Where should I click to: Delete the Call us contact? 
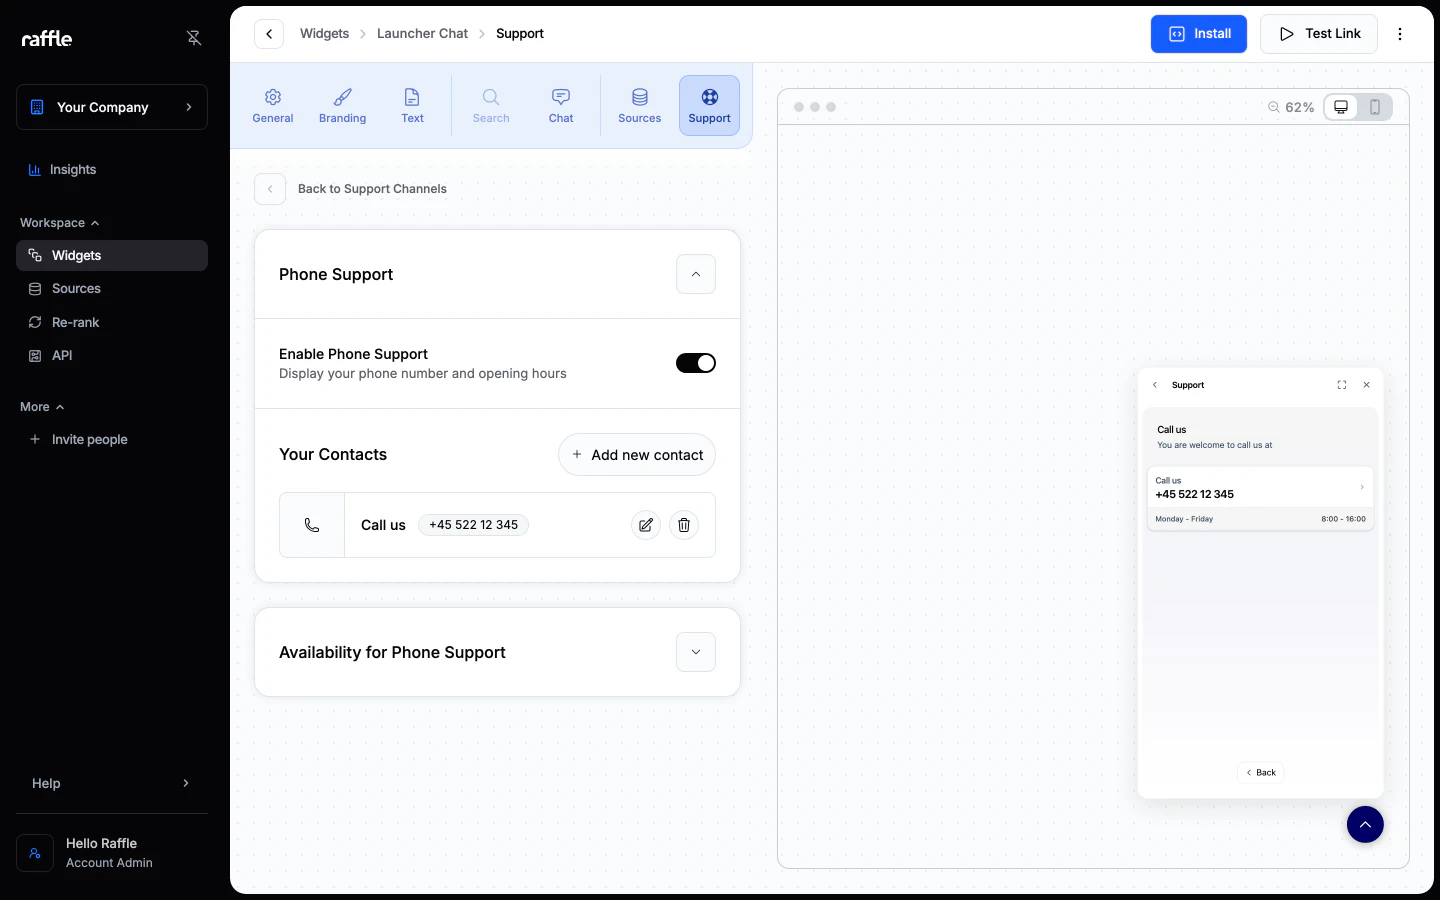(x=684, y=525)
